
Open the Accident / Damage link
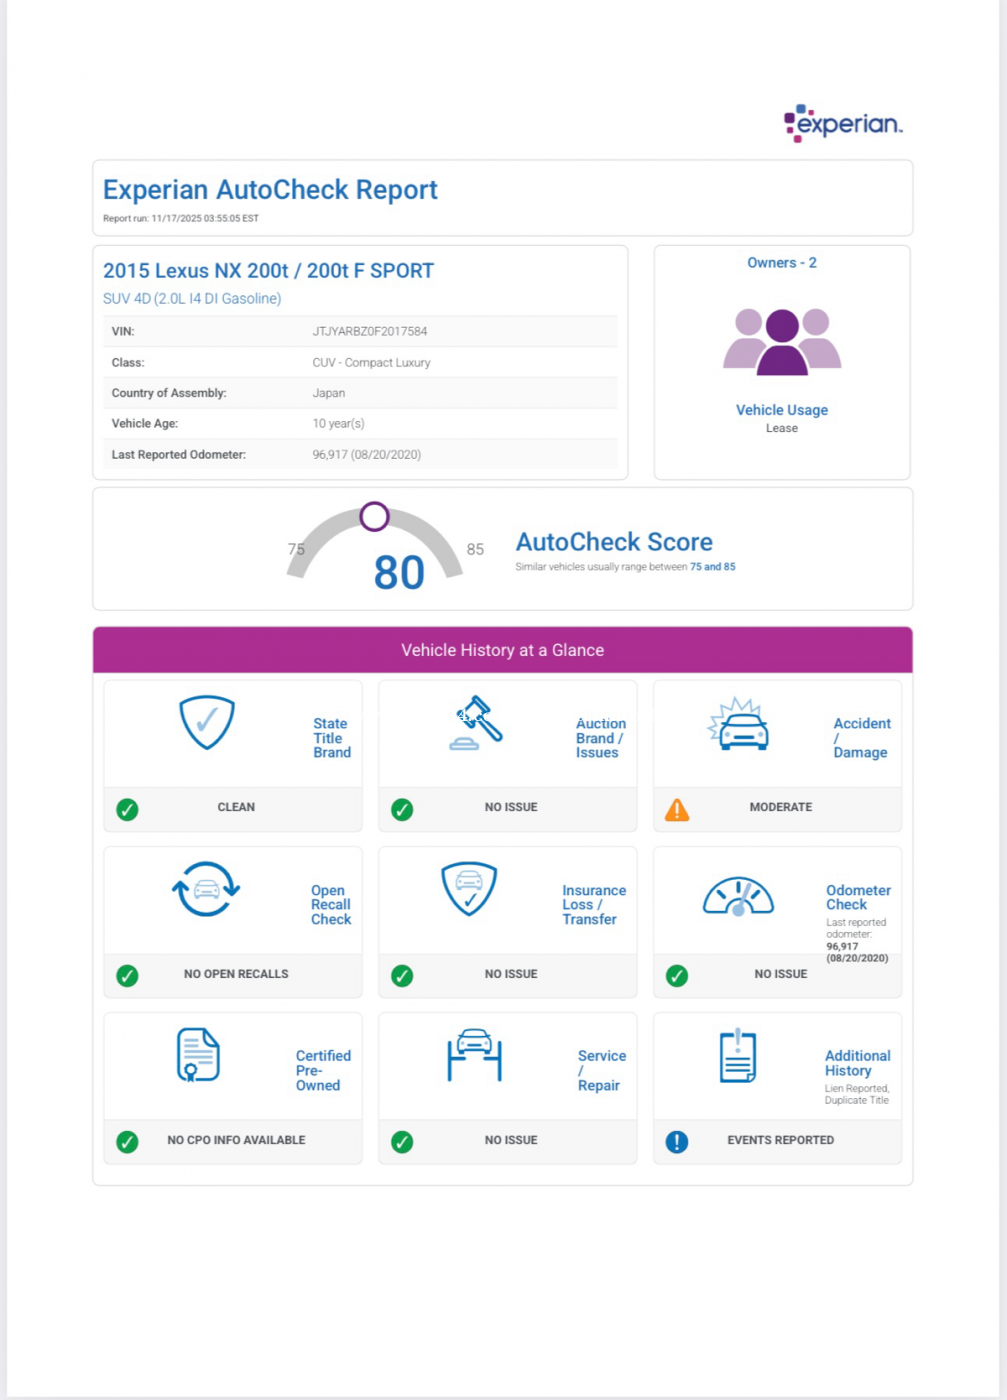click(861, 738)
